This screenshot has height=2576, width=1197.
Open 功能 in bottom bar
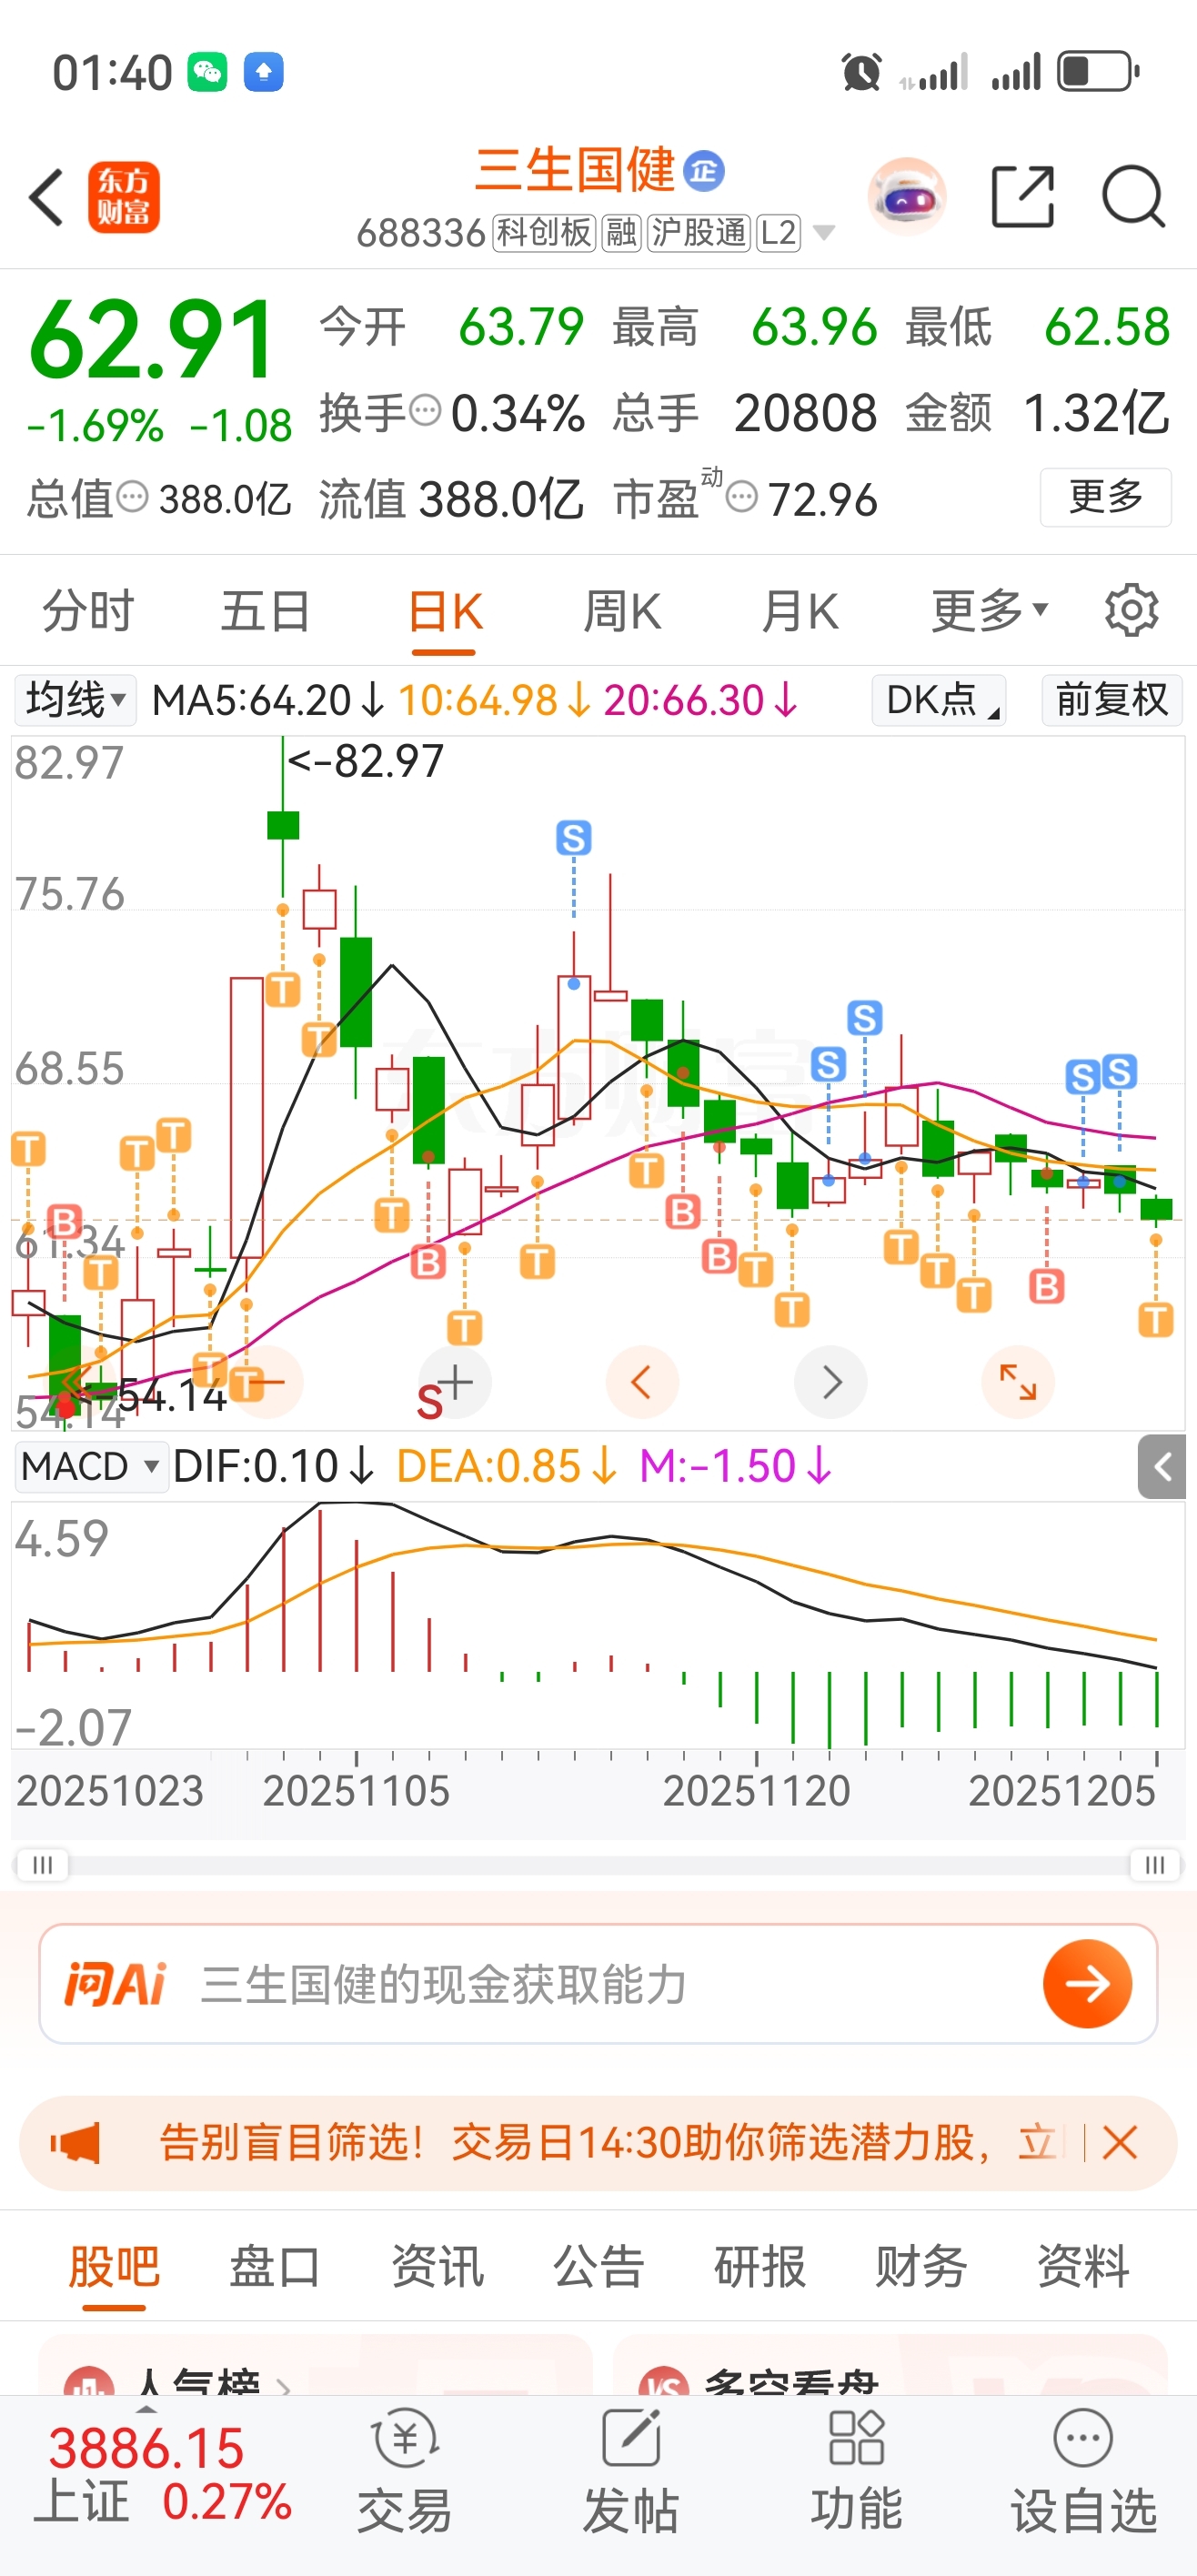pyautogui.click(x=857, y=2471)
